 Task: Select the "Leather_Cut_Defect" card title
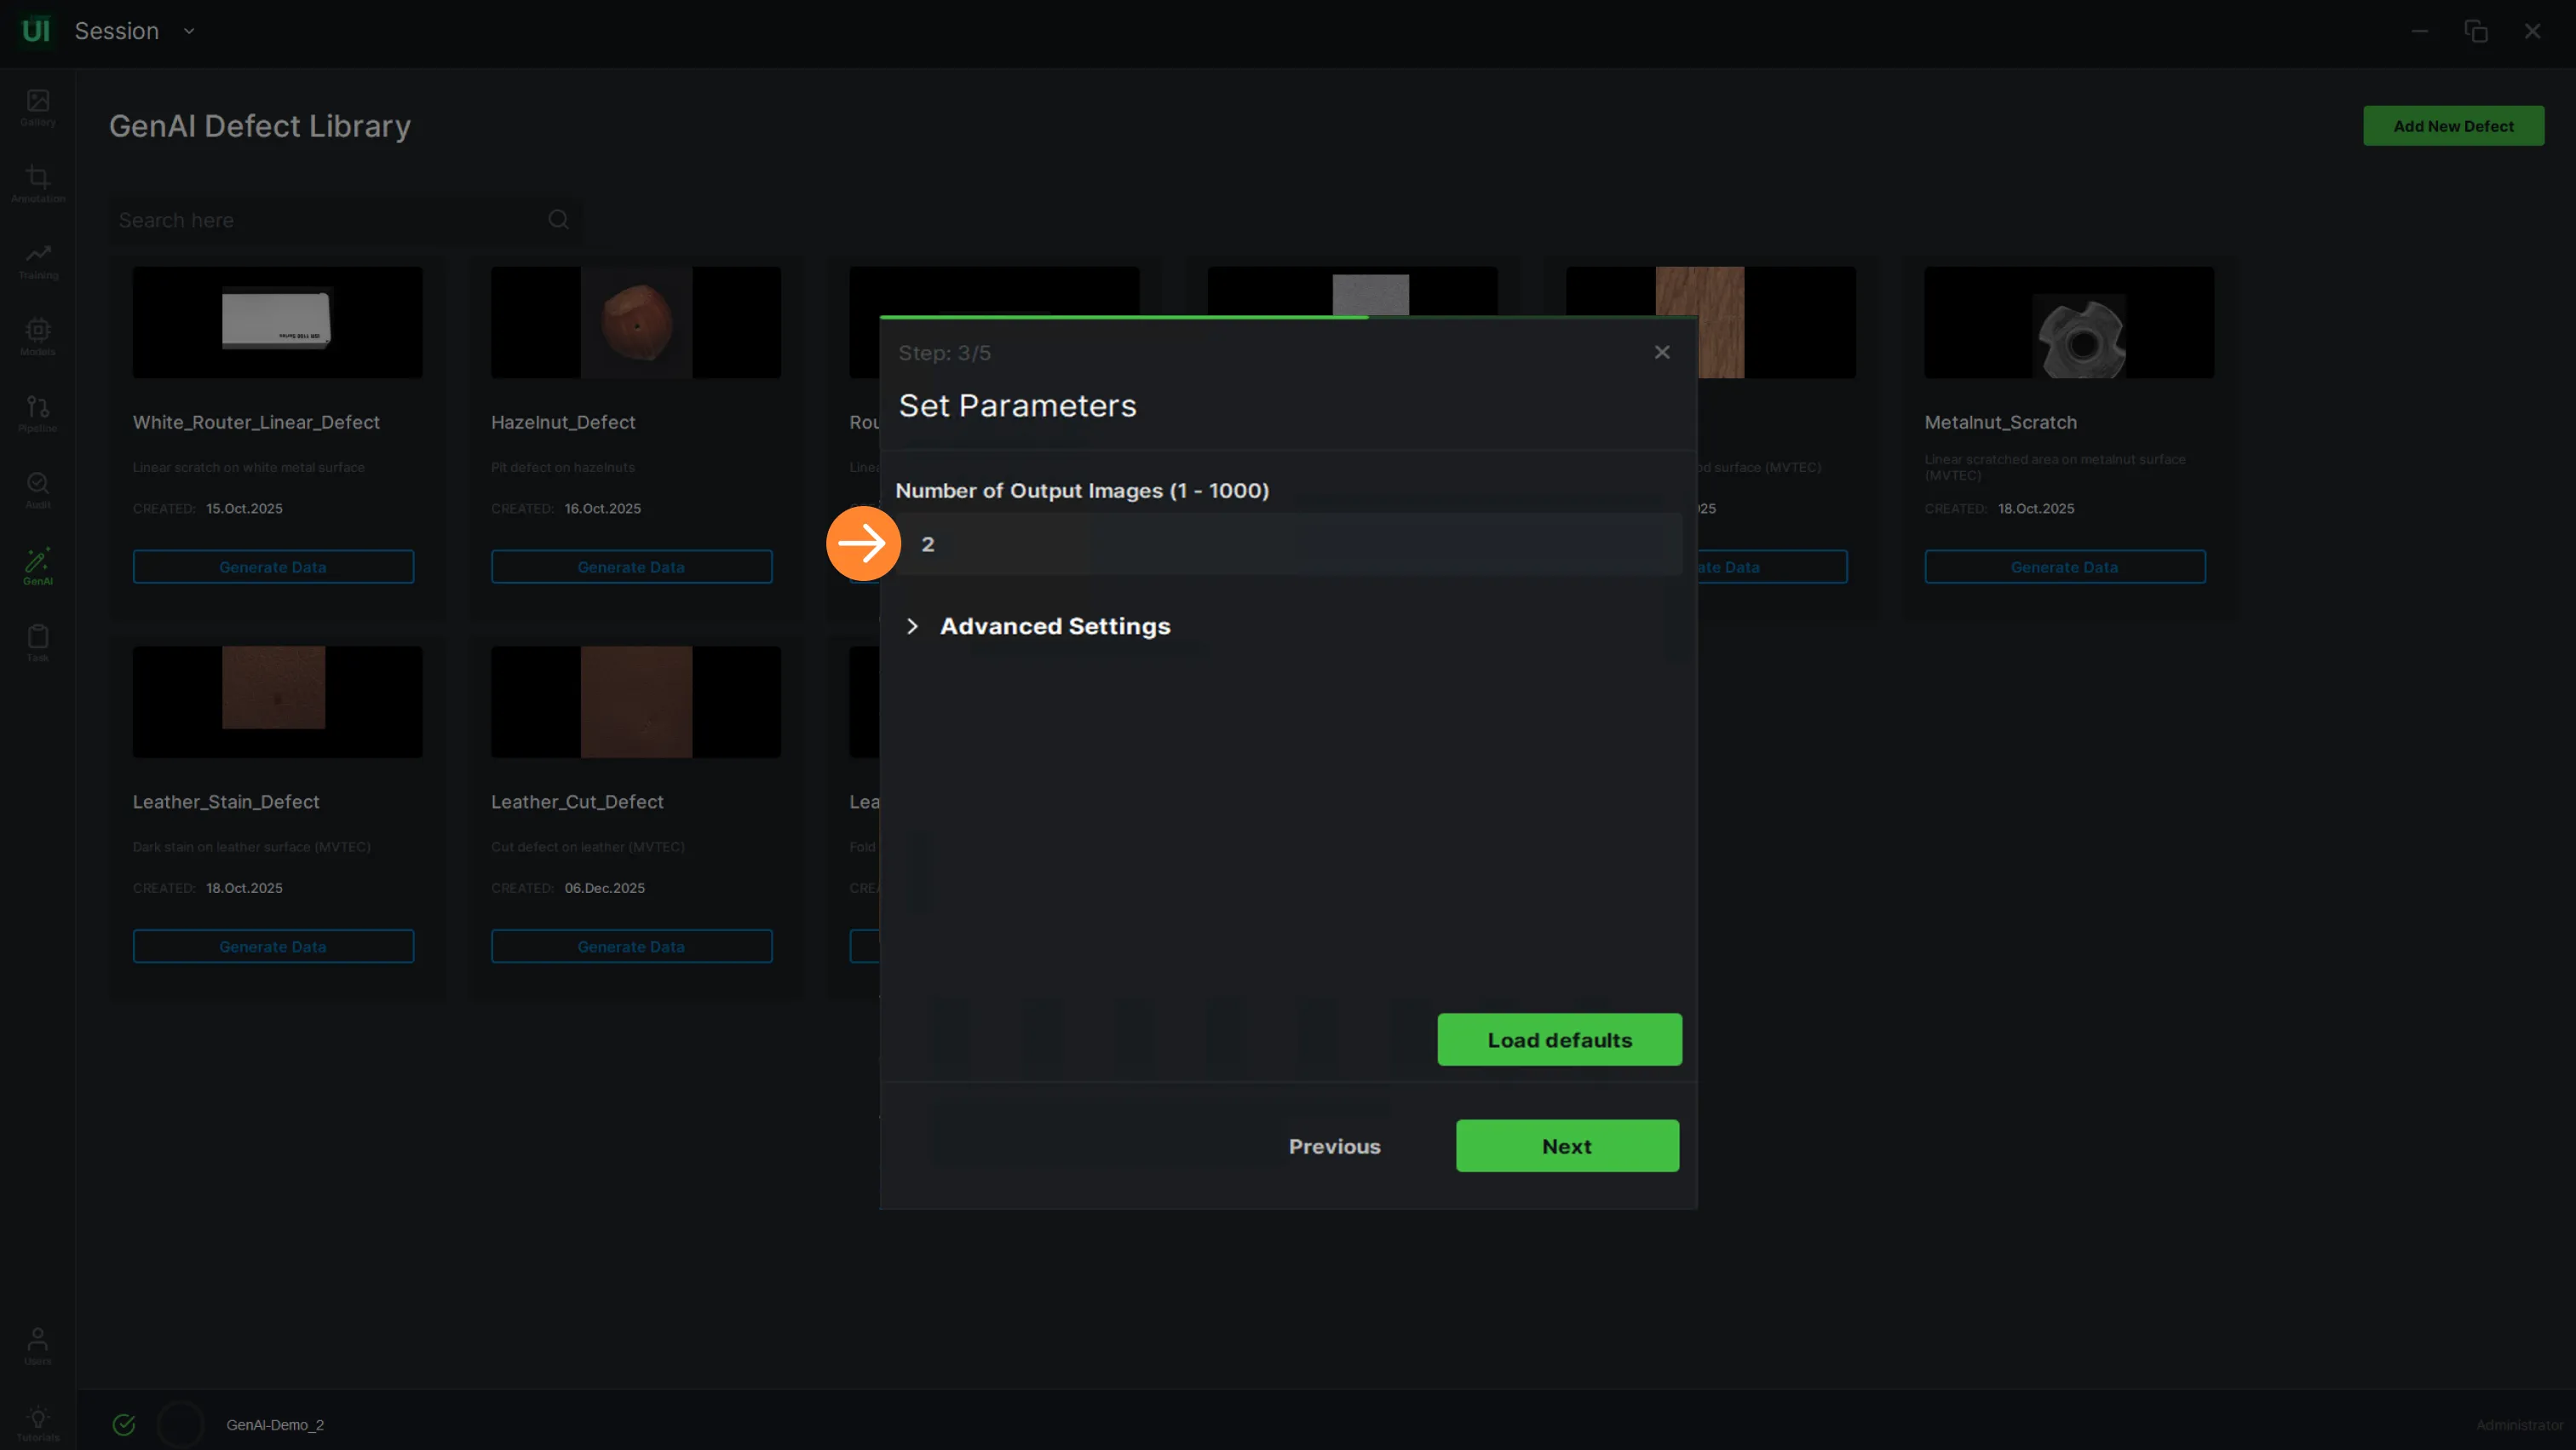tap(577, 802)
